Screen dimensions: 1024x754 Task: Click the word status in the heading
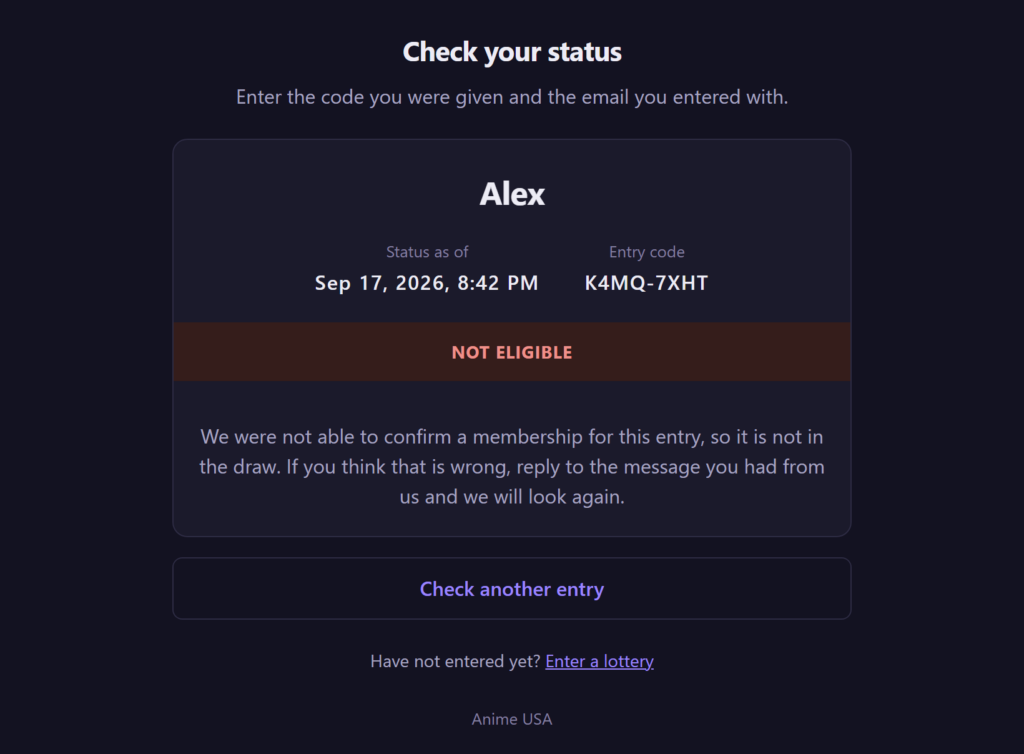pyautogui.click(x=584, y=52)
